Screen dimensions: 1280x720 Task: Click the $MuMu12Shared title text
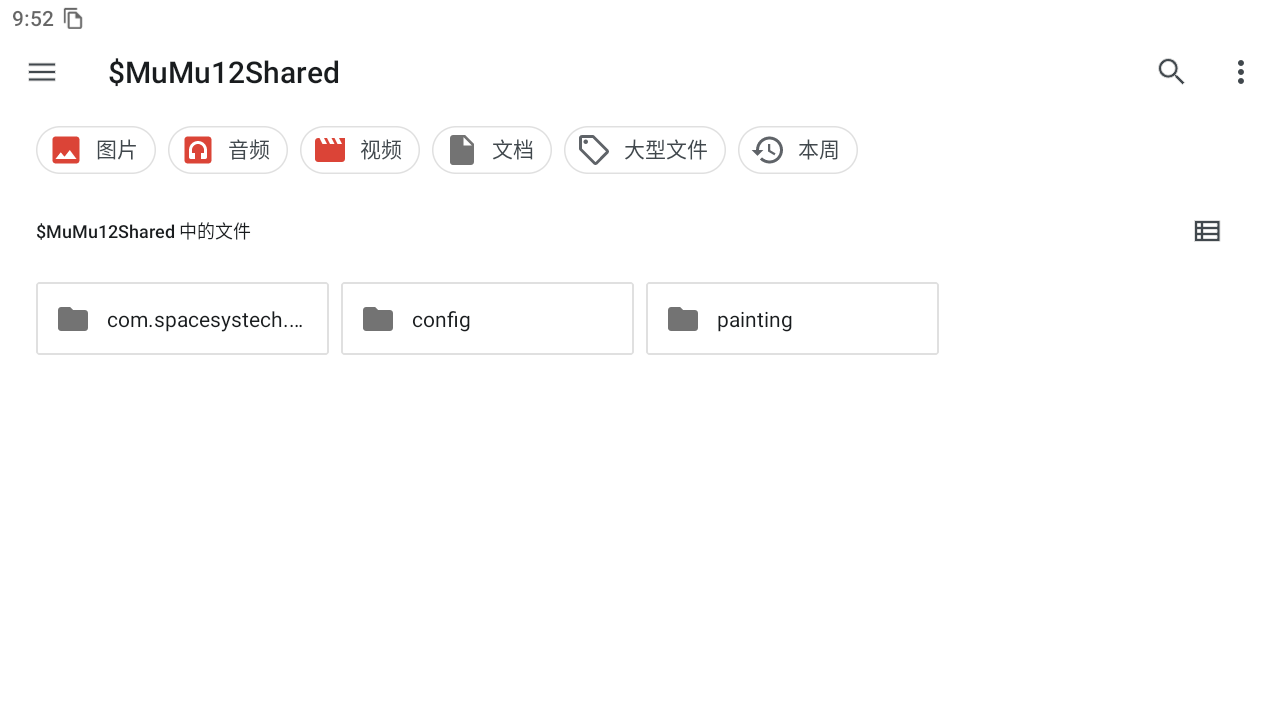pos(224,73)
